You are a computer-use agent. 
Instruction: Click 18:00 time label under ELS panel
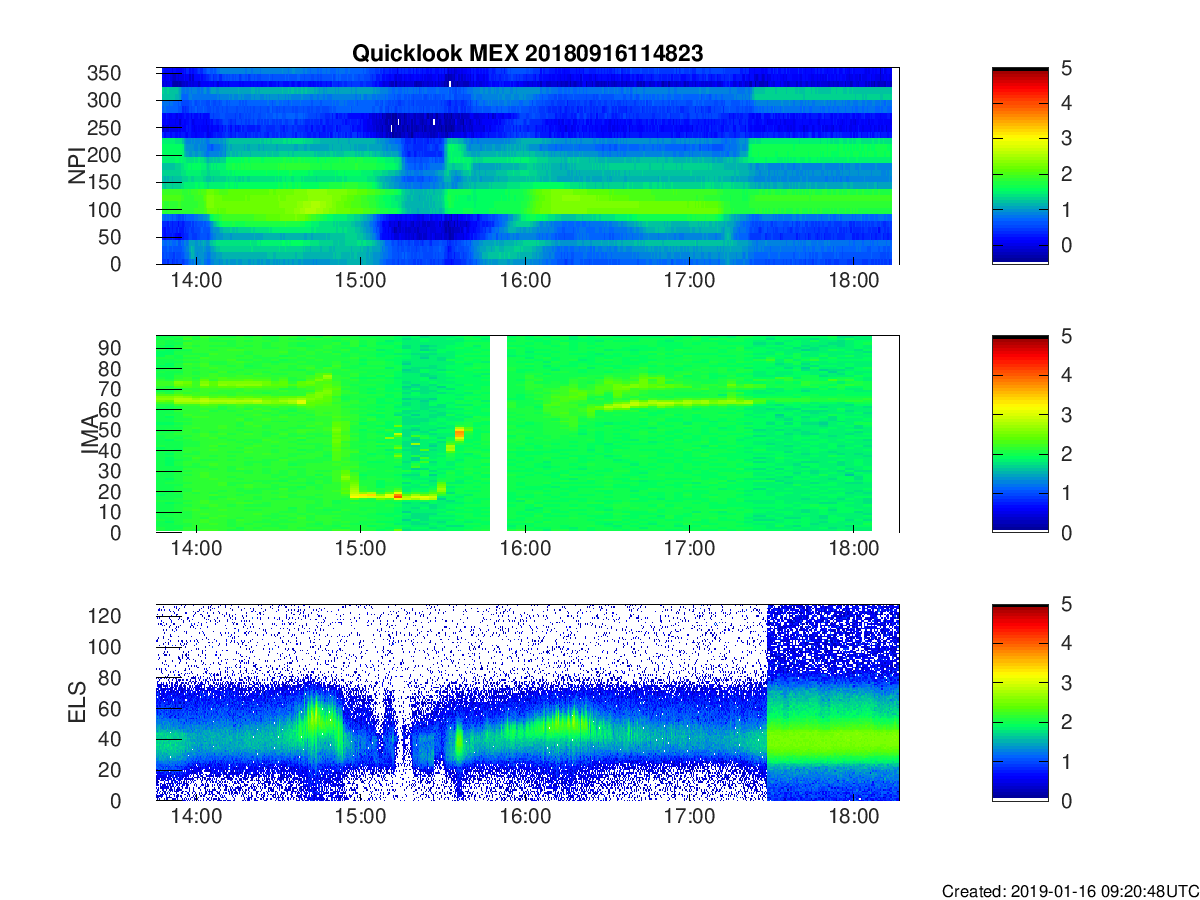[x=853, y=817]
